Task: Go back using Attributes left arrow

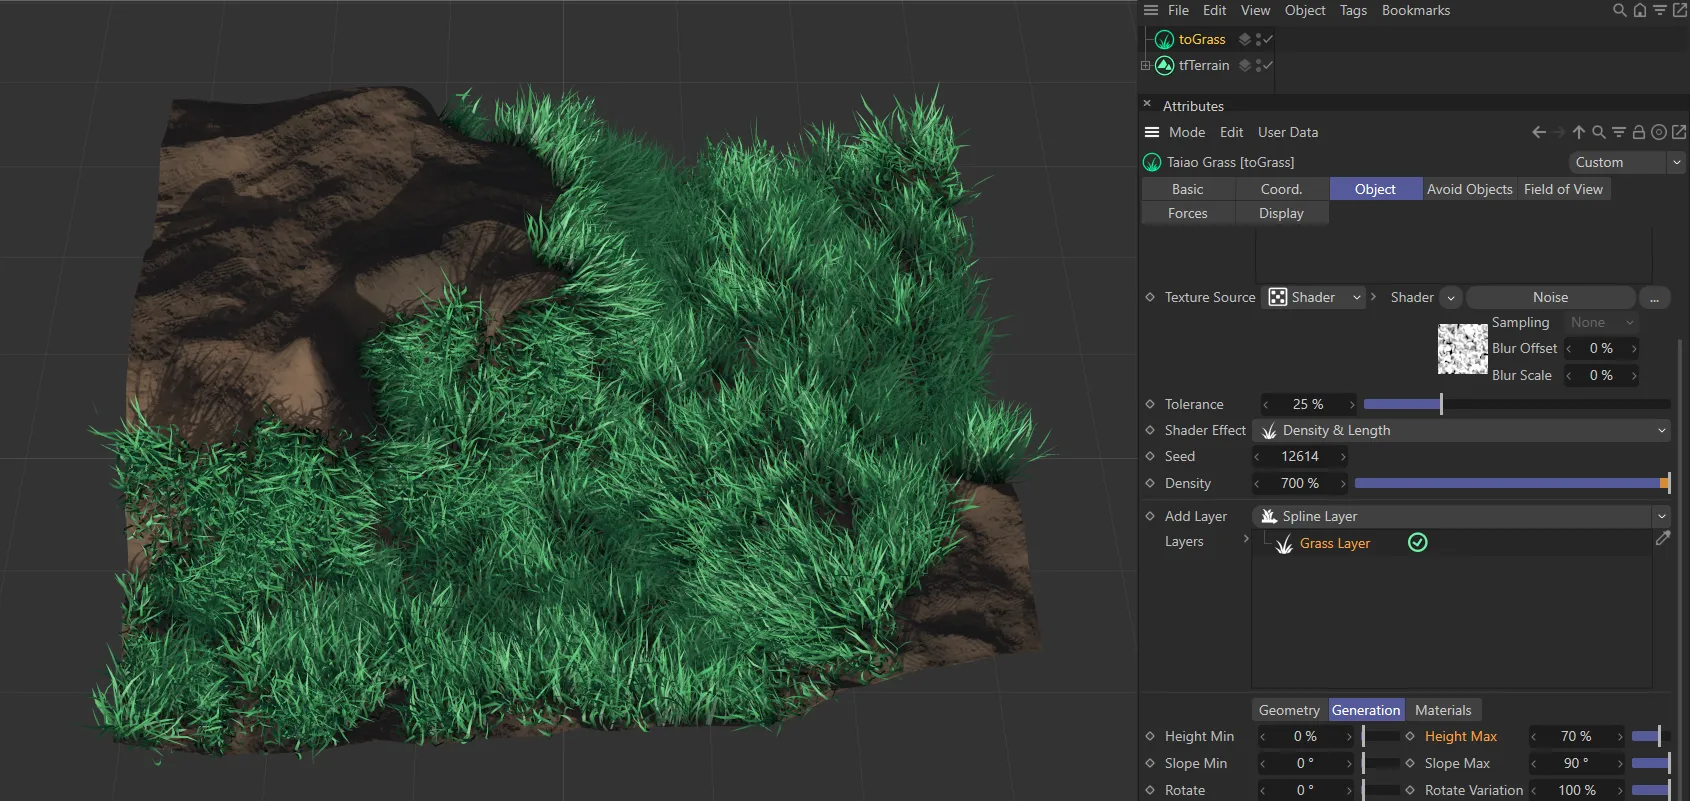Action: pyautogui.click(x=1539, y=132)
